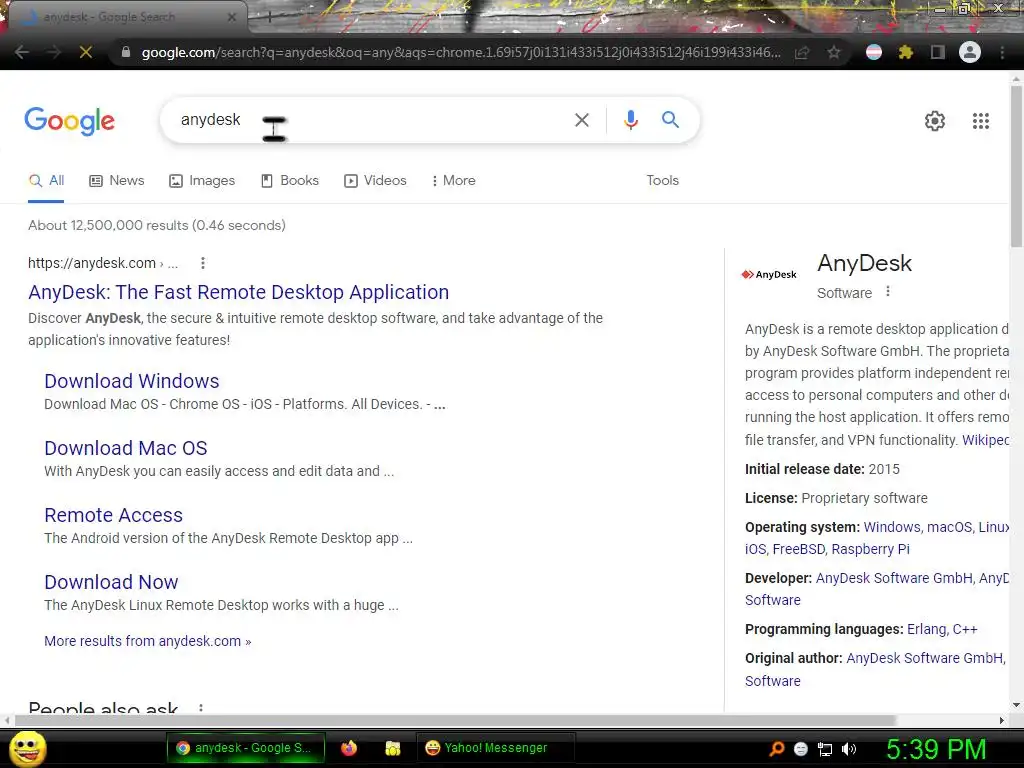Switch to the Videos tab
The image size is (1024, 768).
coord(375,180)
